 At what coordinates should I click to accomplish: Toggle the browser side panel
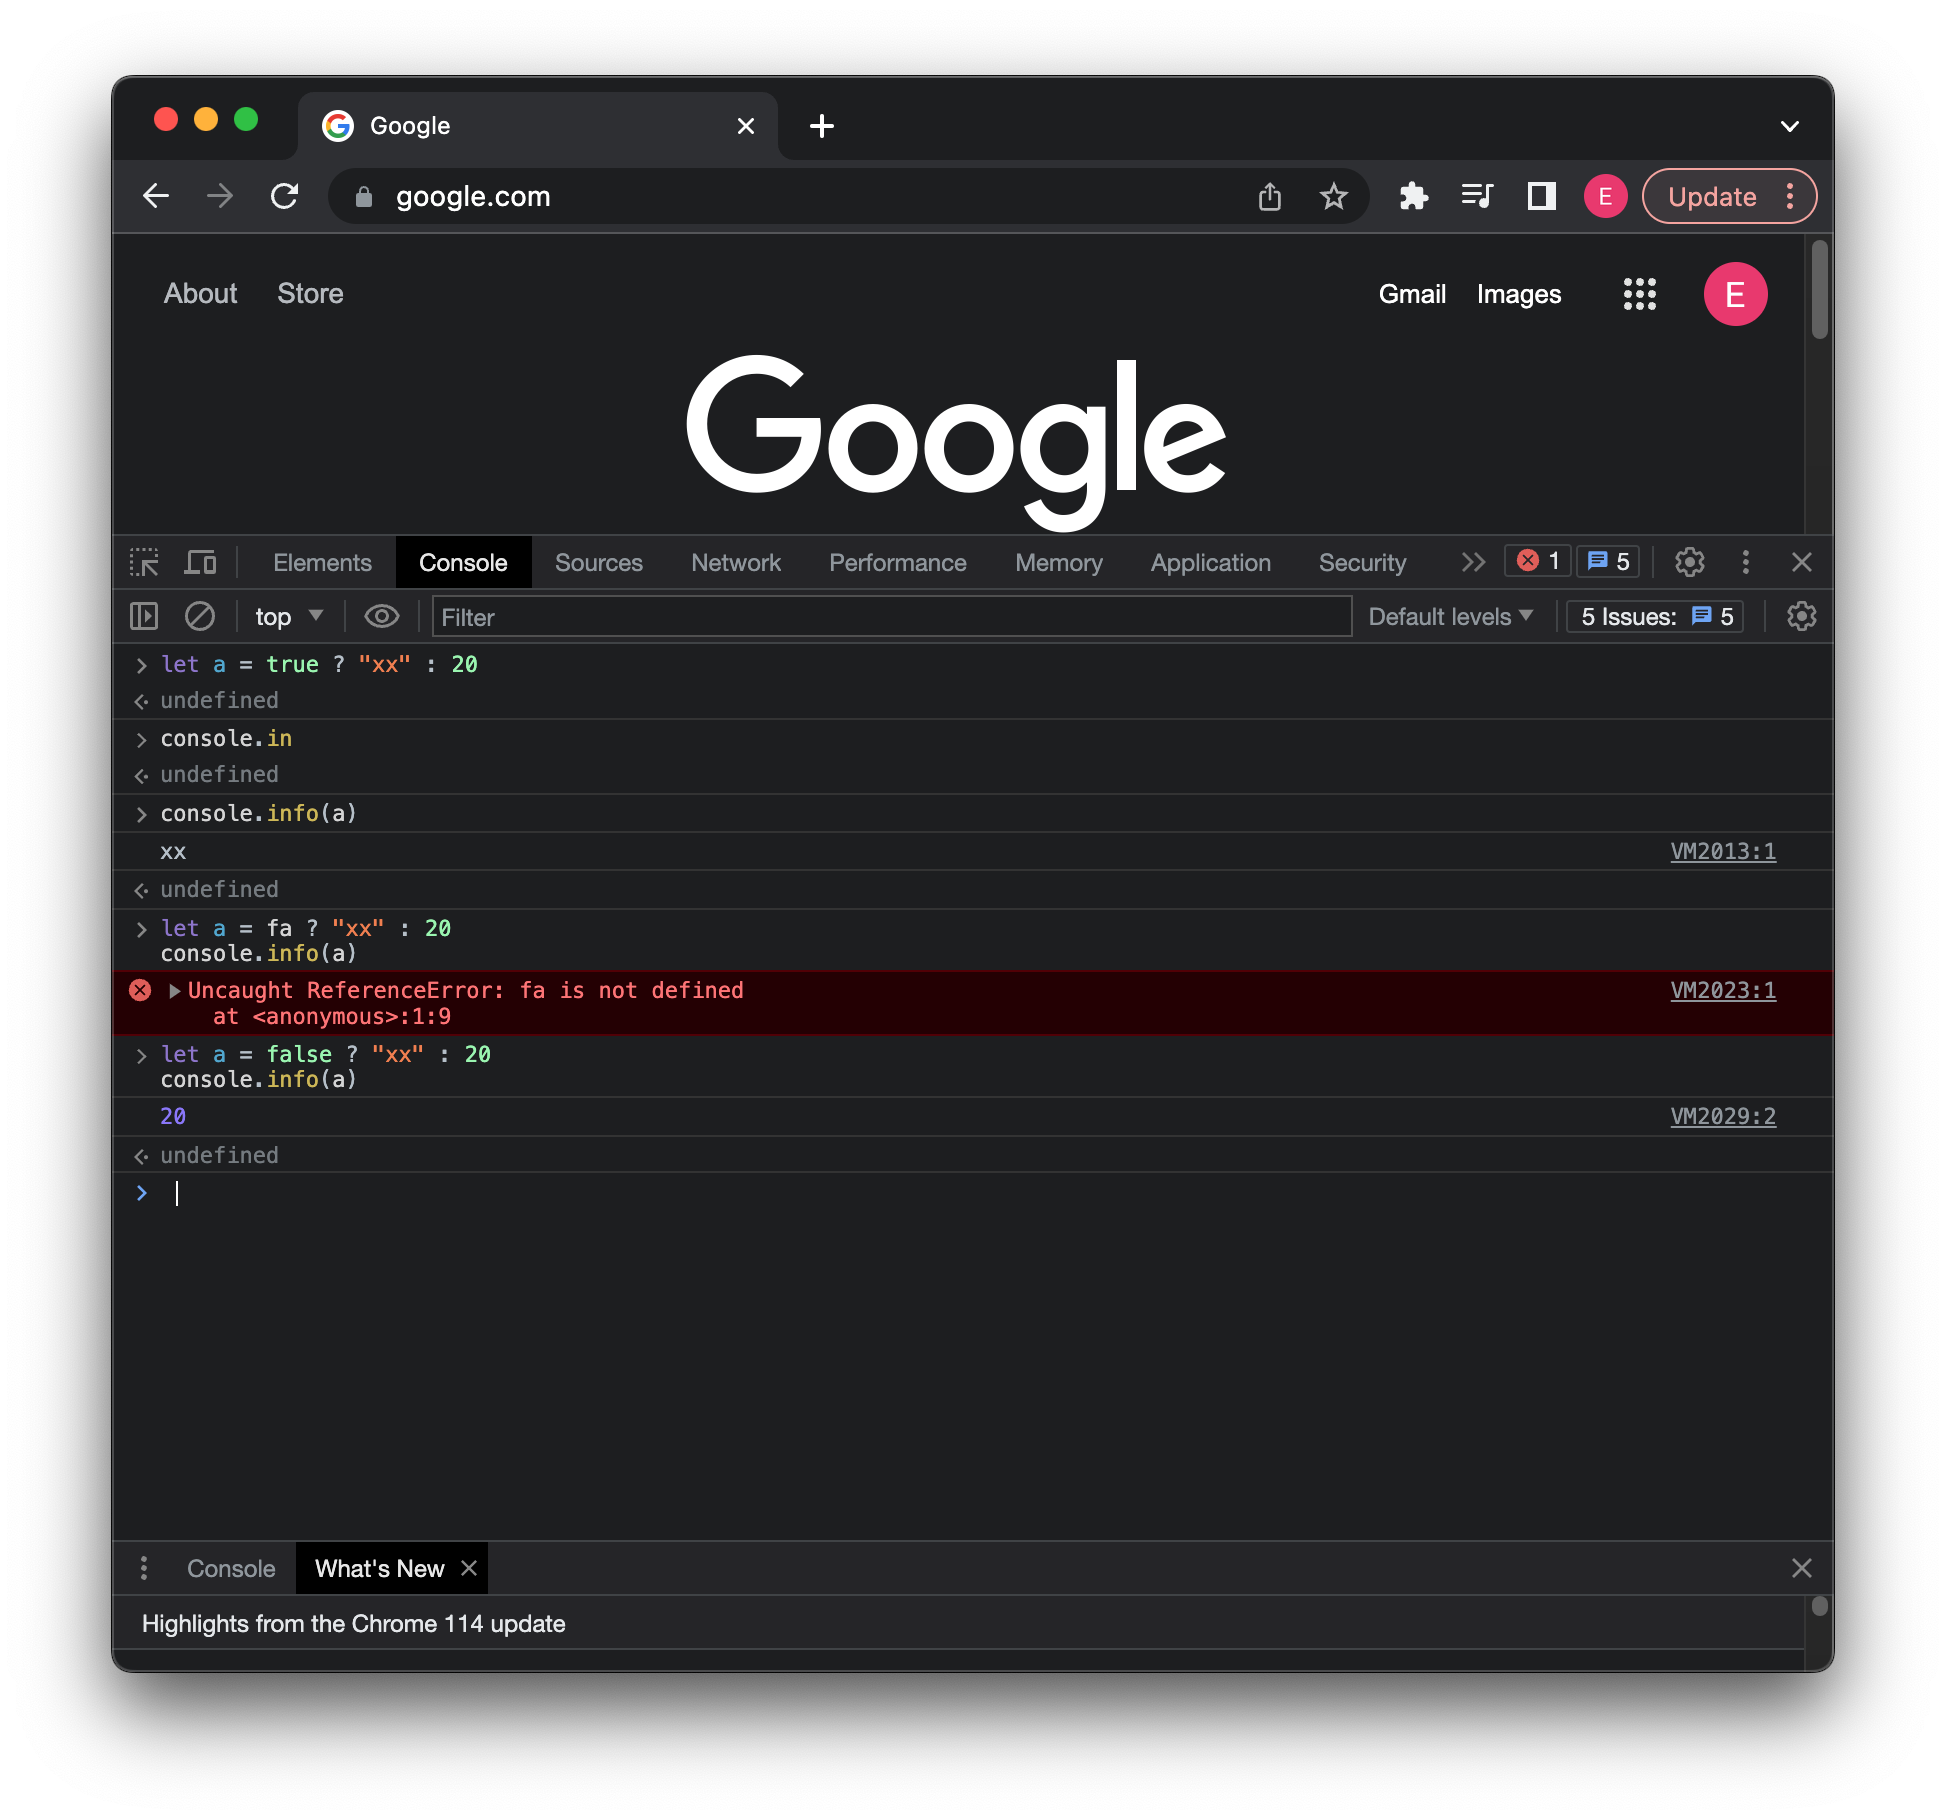click(x=1541, y=196)
